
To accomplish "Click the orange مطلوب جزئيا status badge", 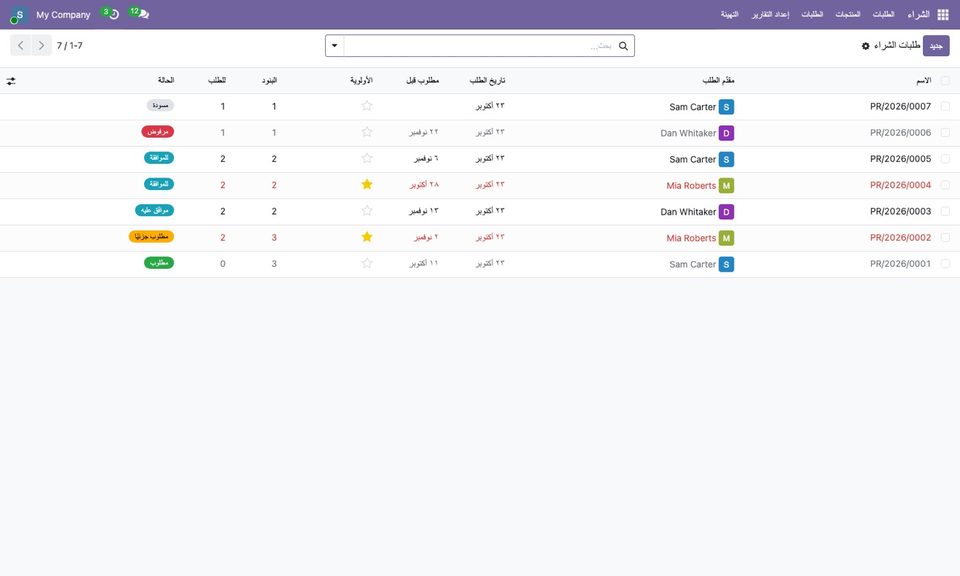I will tap(151, 237).
